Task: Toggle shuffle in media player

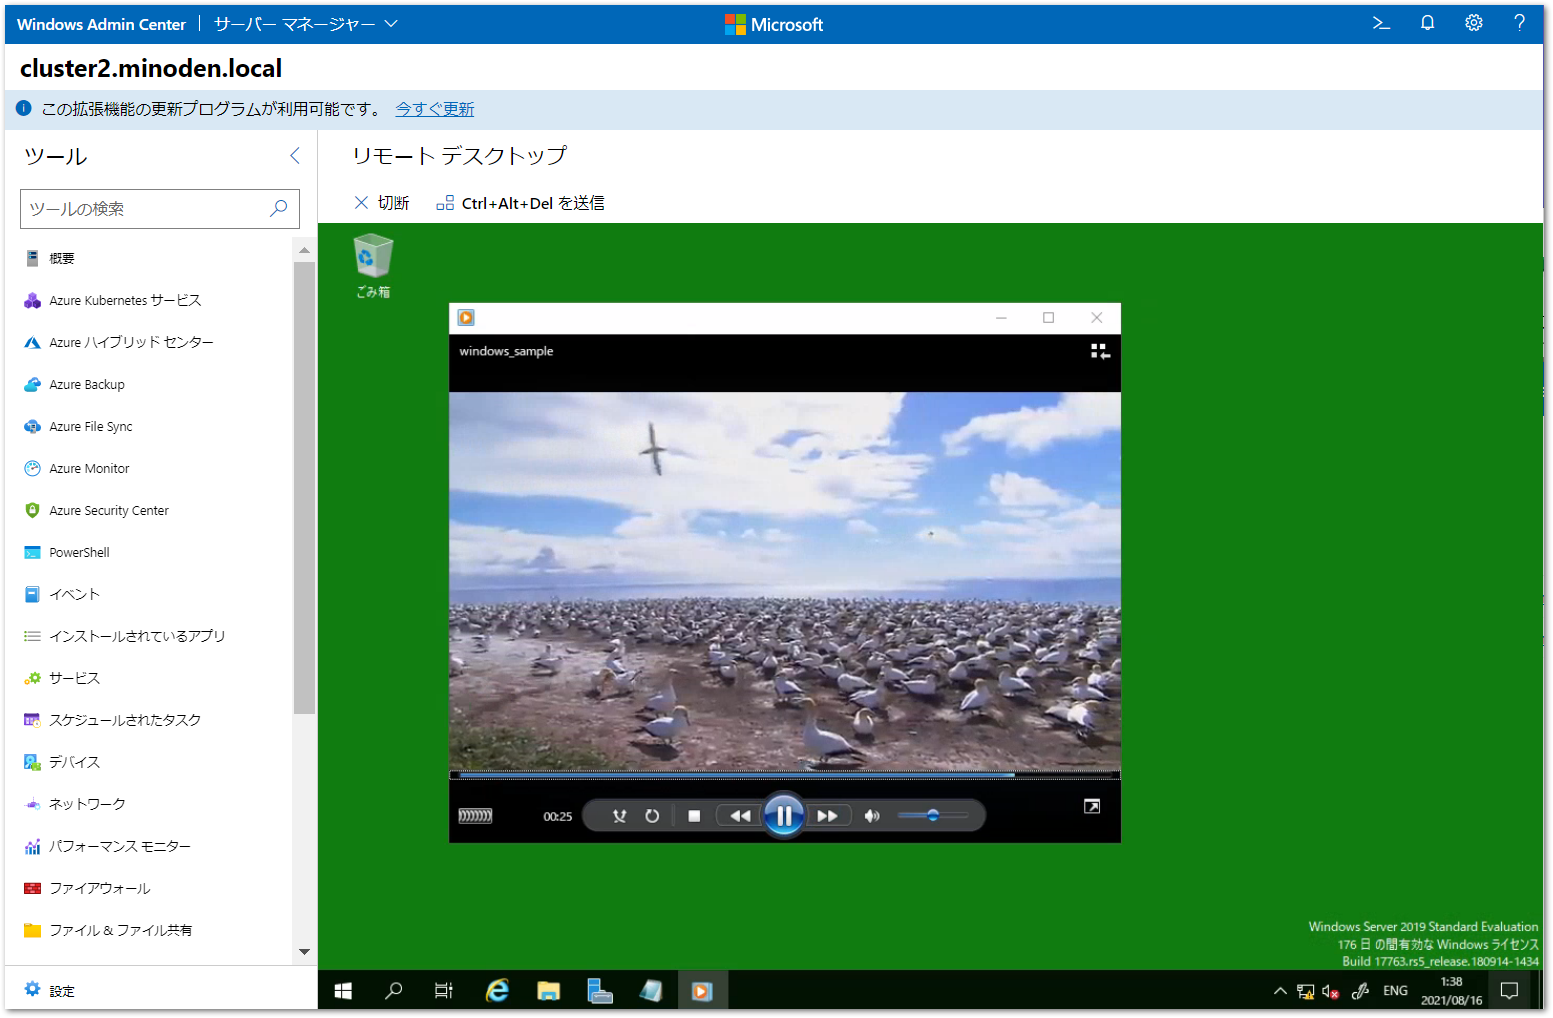Action: pos(619,816)
